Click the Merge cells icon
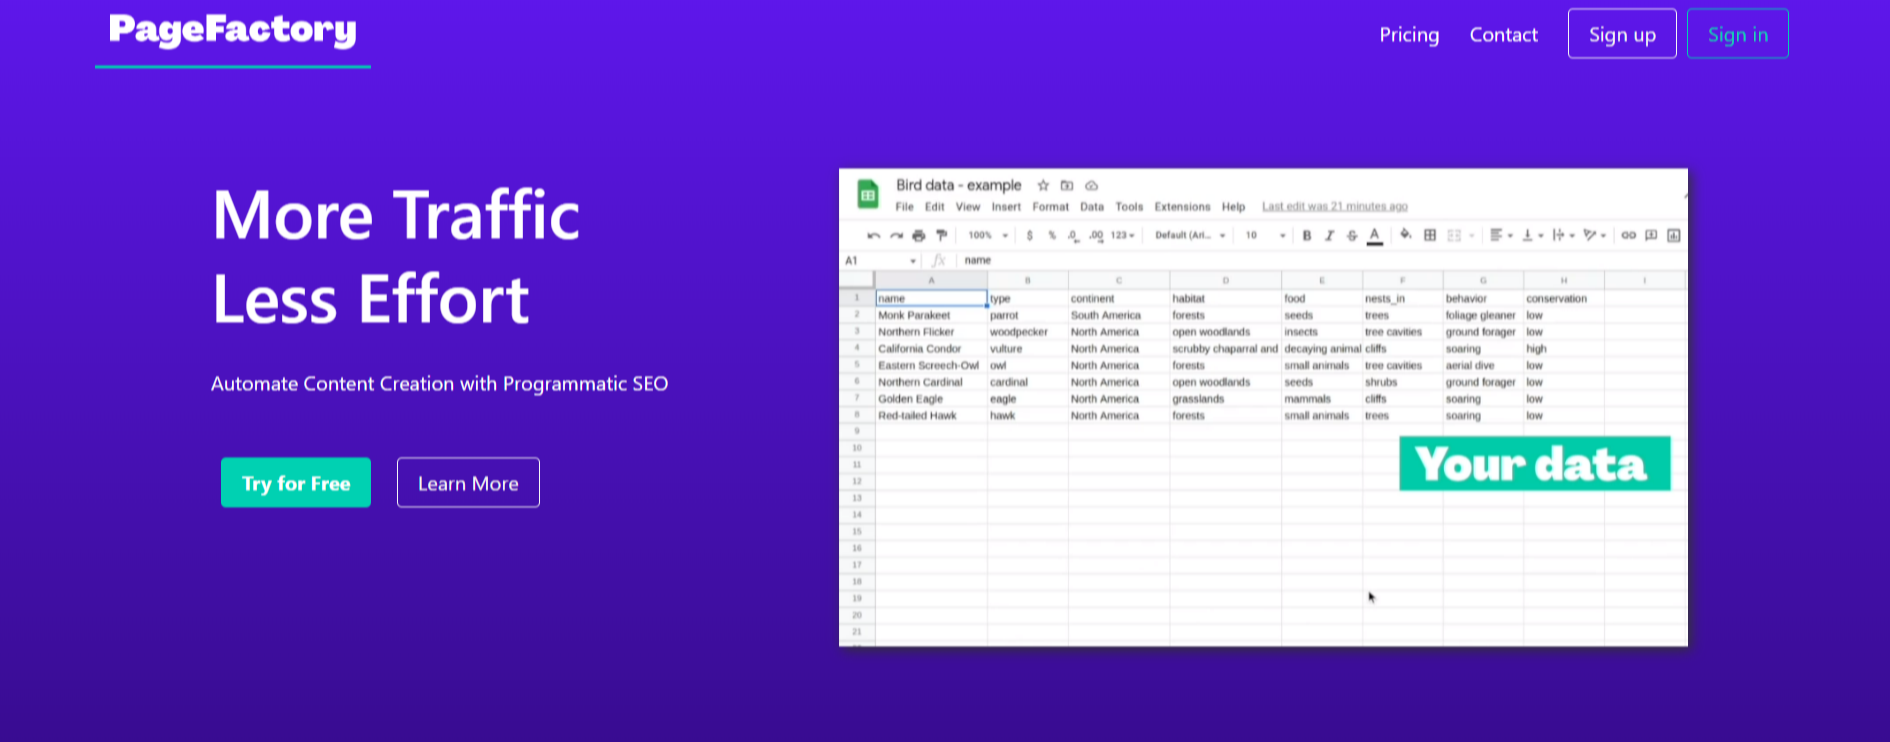Image resolution: width=1890 pixels, height=742 pixels. click(x=1454, y=235)
